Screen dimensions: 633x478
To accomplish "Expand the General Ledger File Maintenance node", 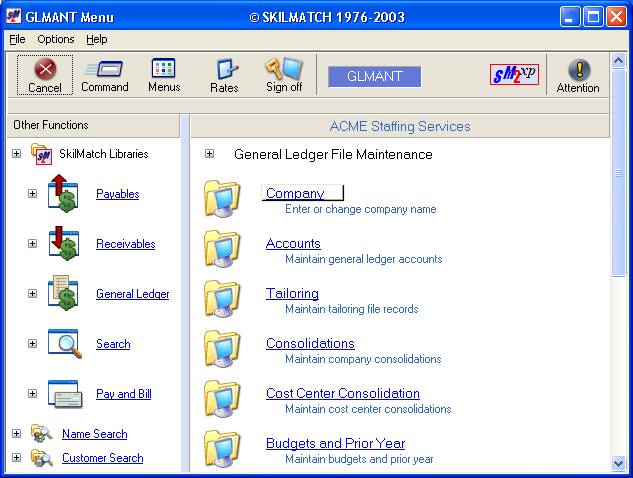I will (x=209, y=154).
